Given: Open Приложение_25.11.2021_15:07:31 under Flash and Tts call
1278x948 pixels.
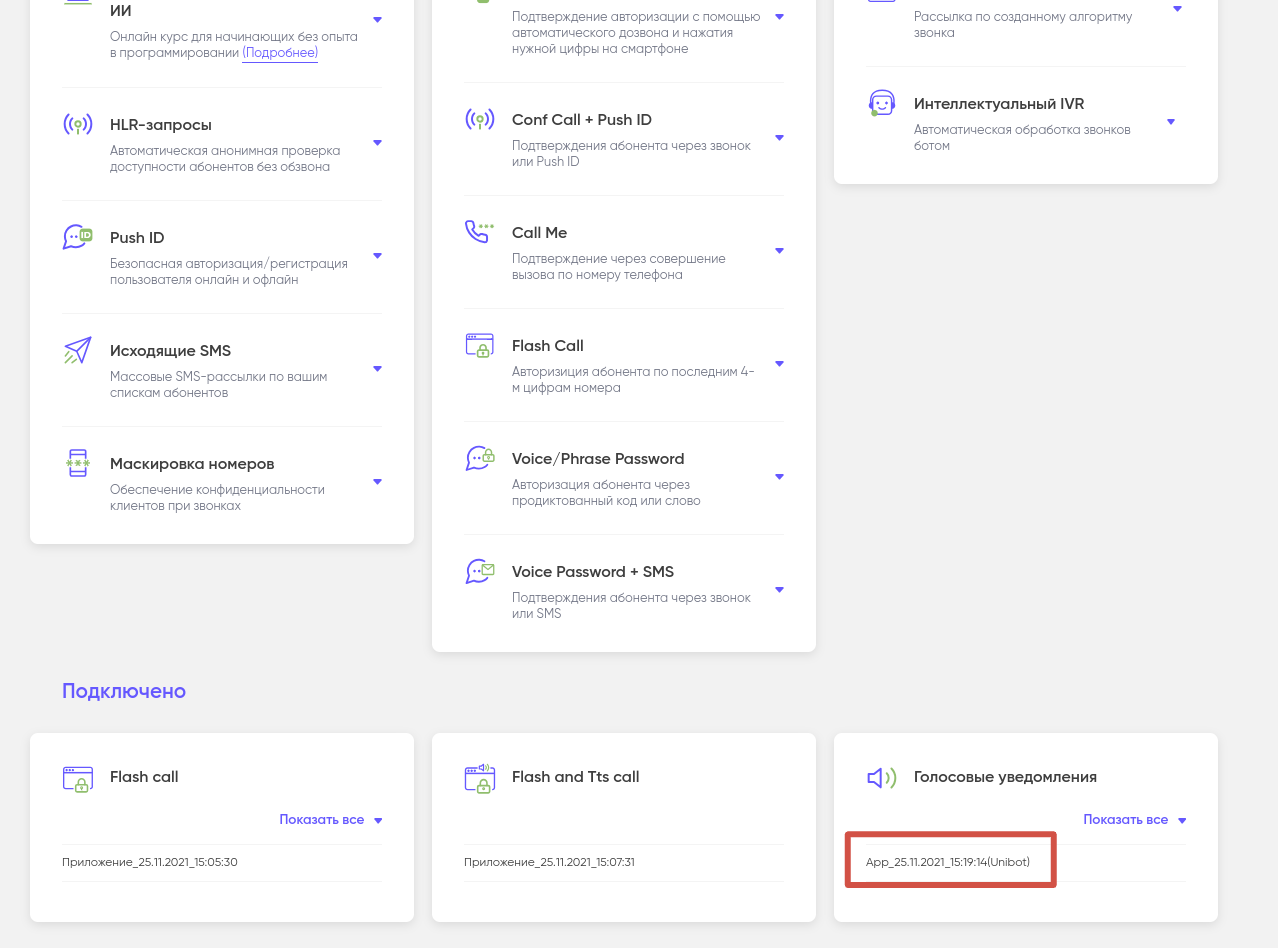Looking at the screenshot, I should point(549,862).
